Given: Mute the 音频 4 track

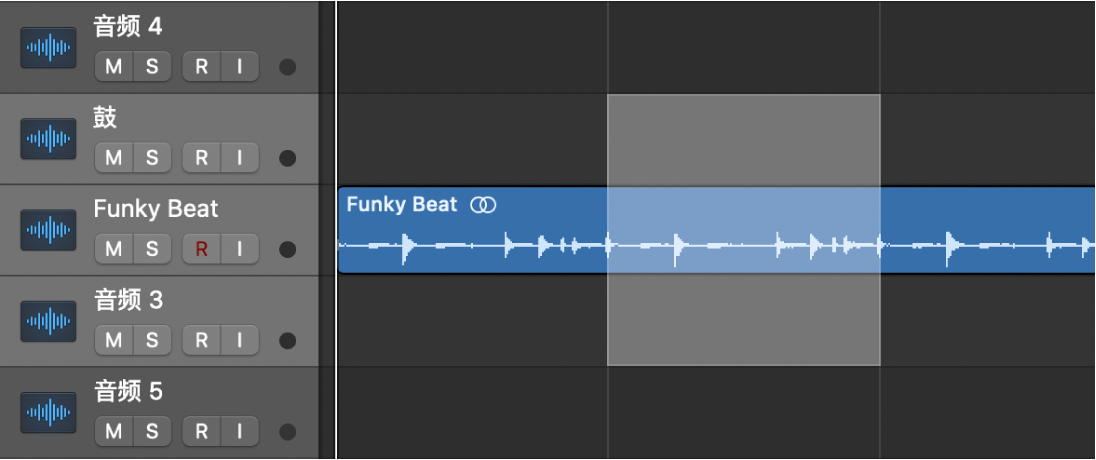Looking at the screenshot, I should 114,67.
